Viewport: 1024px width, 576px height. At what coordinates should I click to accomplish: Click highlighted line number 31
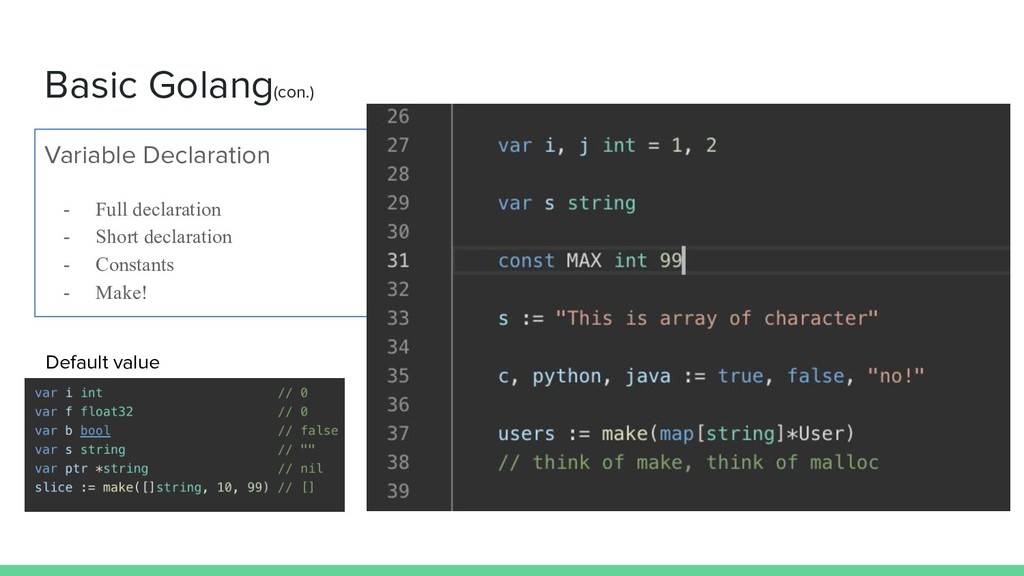[x=398, y=261]
